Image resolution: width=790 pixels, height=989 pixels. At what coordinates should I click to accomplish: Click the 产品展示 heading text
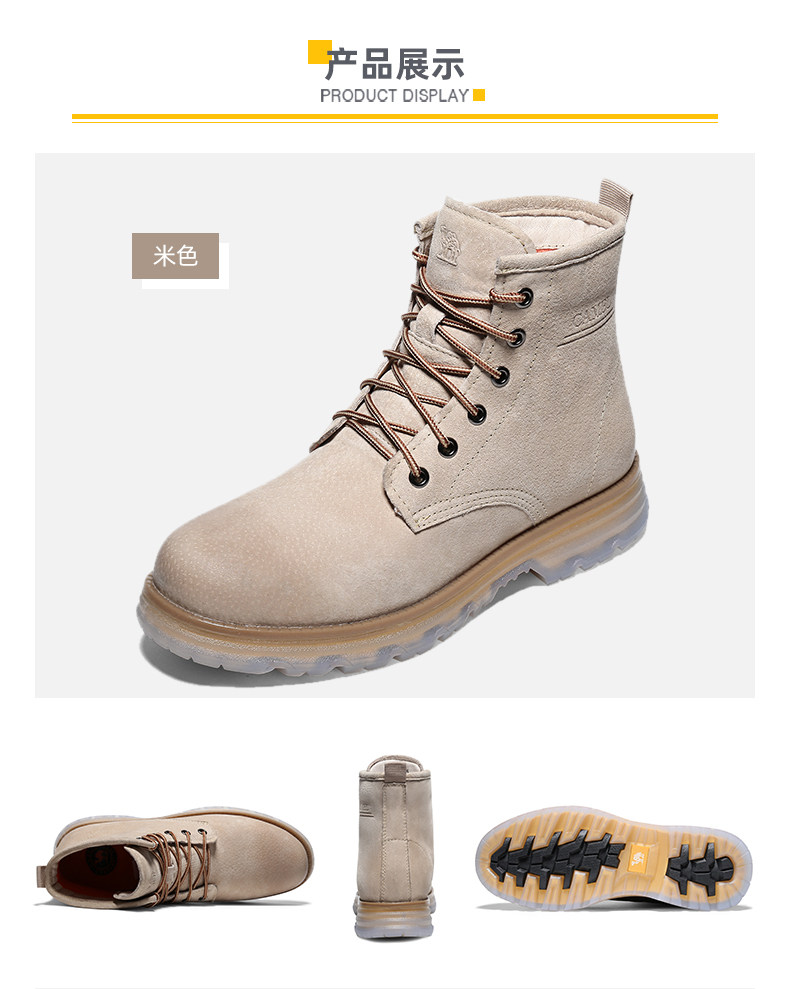point(396,64)
